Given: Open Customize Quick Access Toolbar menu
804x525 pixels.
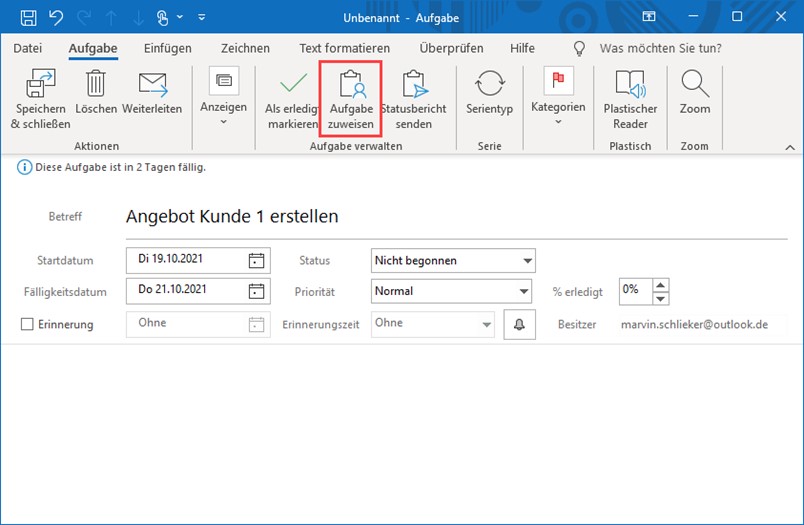Looking at the screenshot, I should [202, 17].
